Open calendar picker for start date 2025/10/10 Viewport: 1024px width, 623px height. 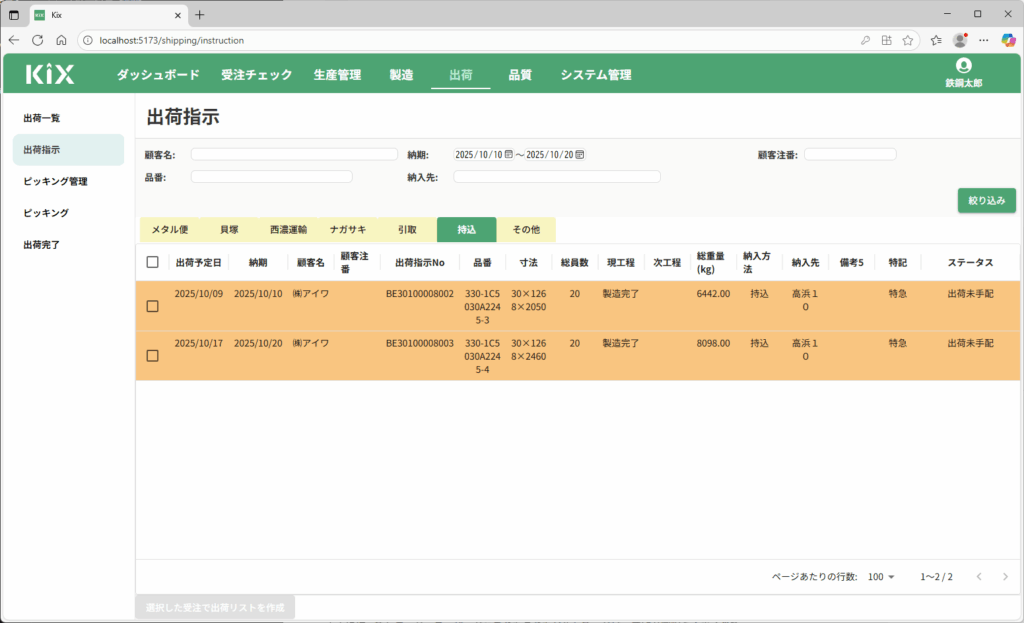pos(509,155)
